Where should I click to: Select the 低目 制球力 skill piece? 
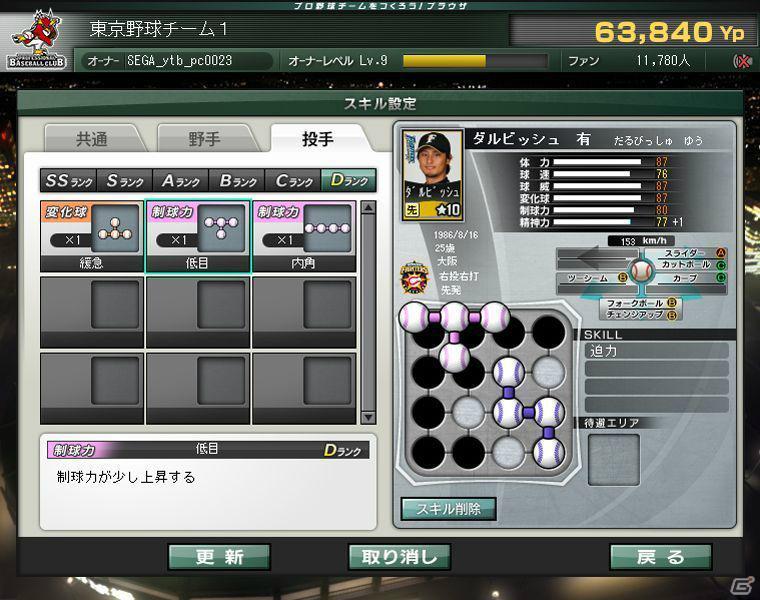coord(198,236)
